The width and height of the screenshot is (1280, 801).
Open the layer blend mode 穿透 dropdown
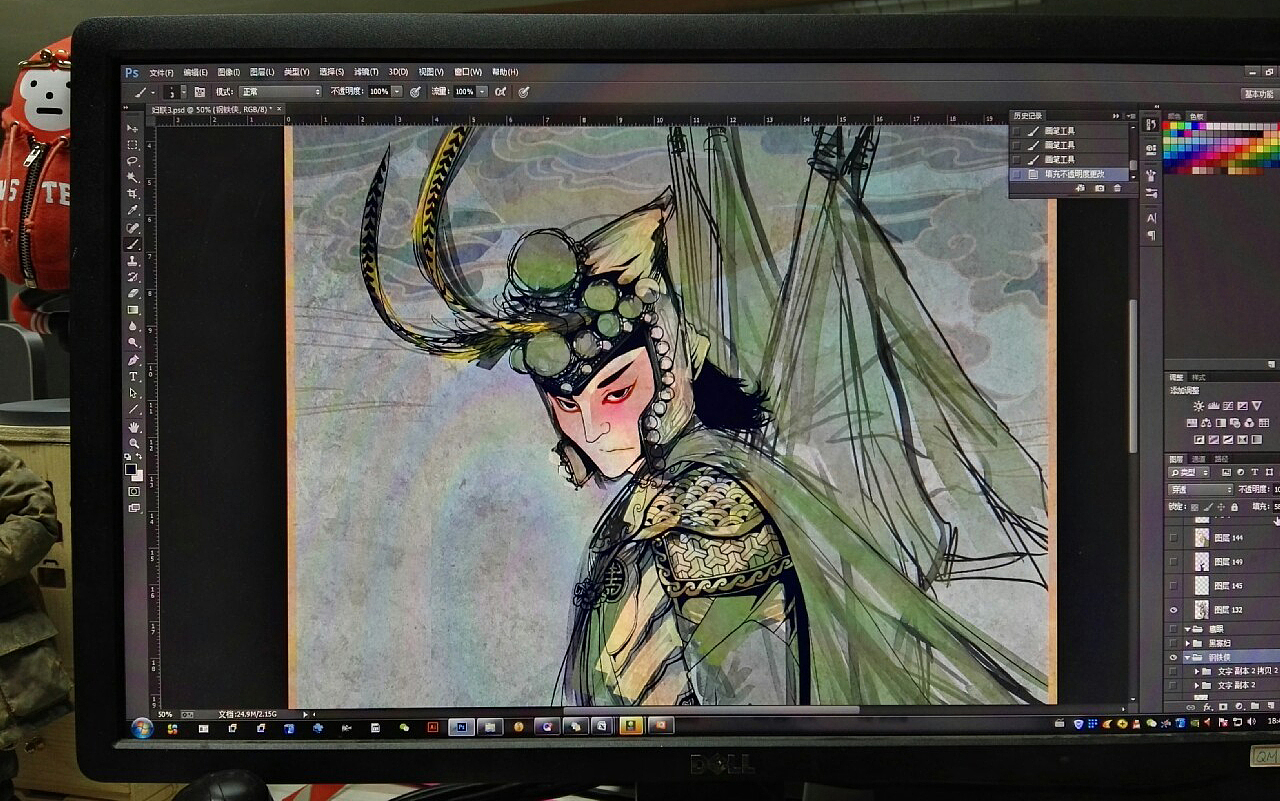1200,490
